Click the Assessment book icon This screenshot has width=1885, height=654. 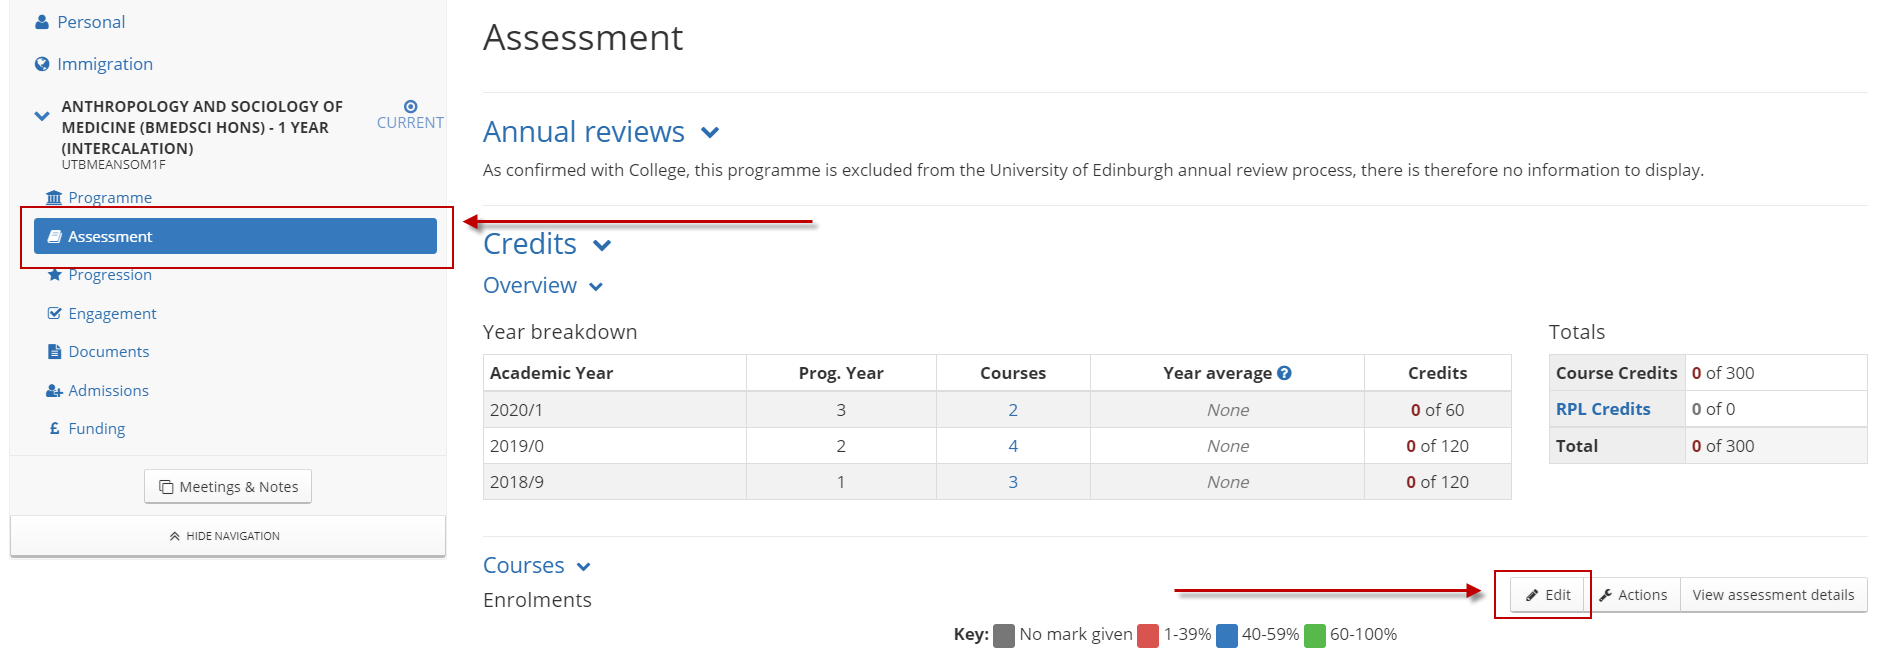[55, 237]
